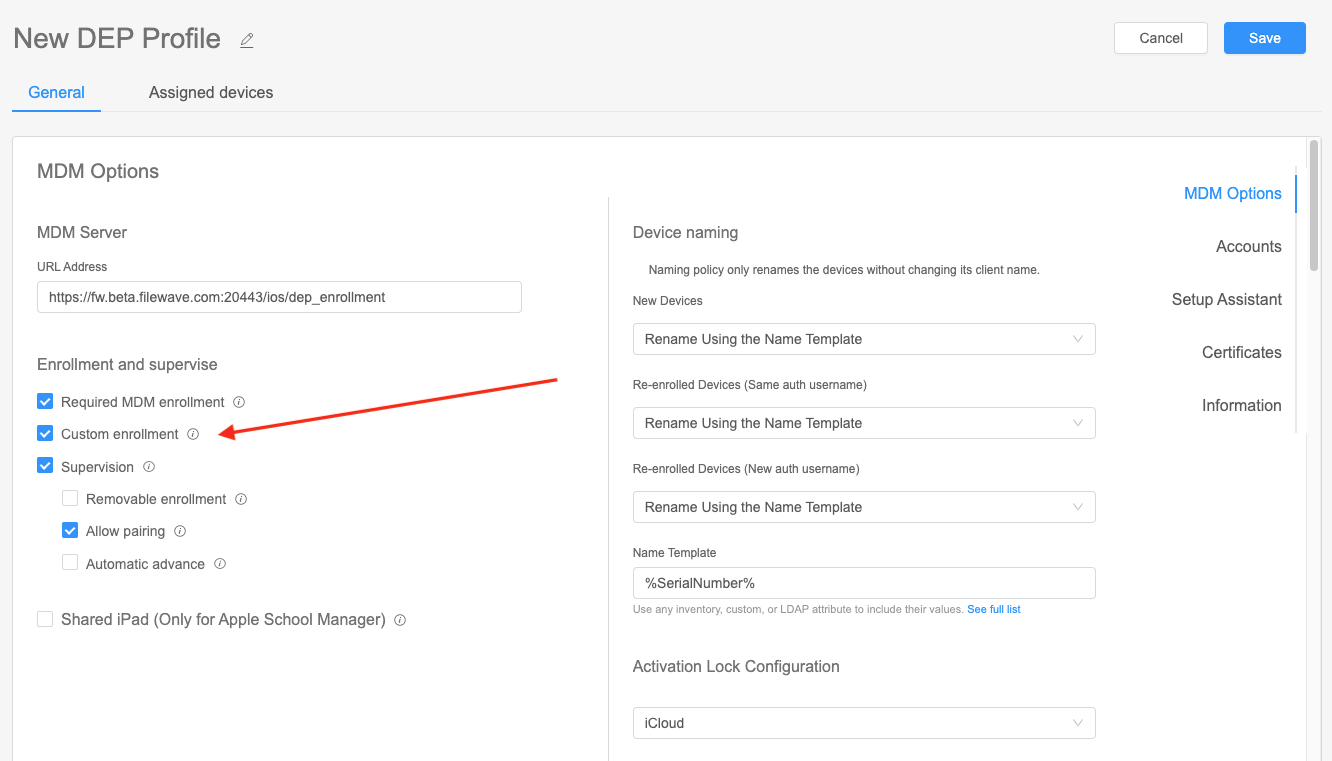Check the Shared iPad checkbox

point(45,619)
